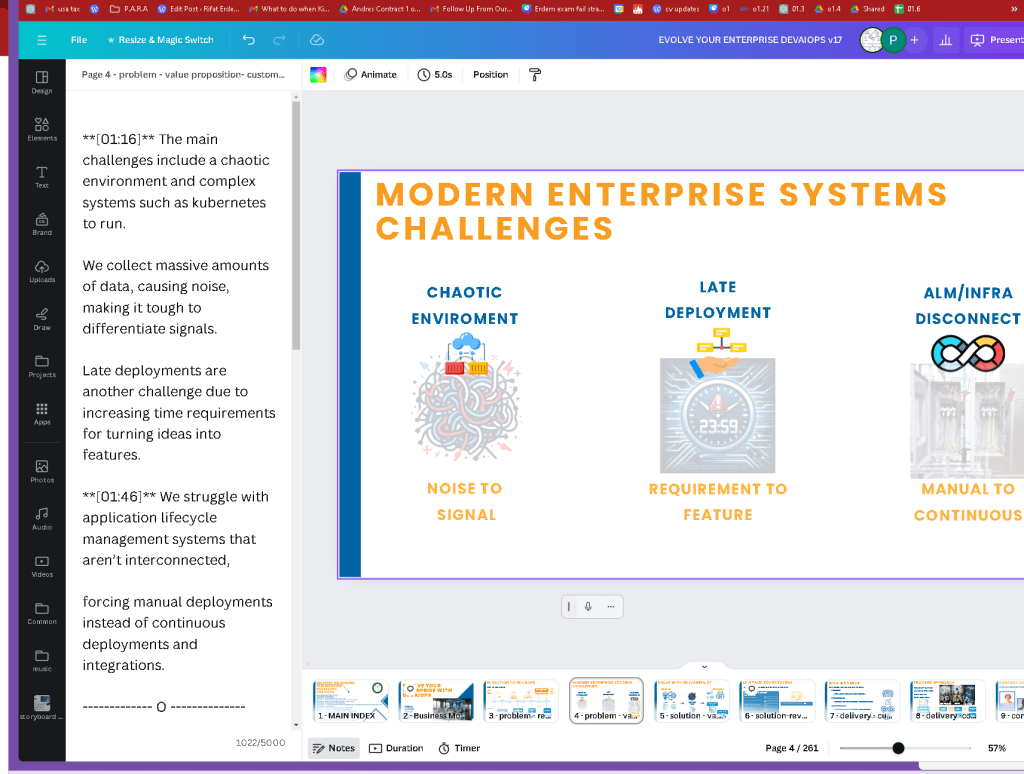Open the hamburger main menu
1024x774 pixels.
[42, 40]
